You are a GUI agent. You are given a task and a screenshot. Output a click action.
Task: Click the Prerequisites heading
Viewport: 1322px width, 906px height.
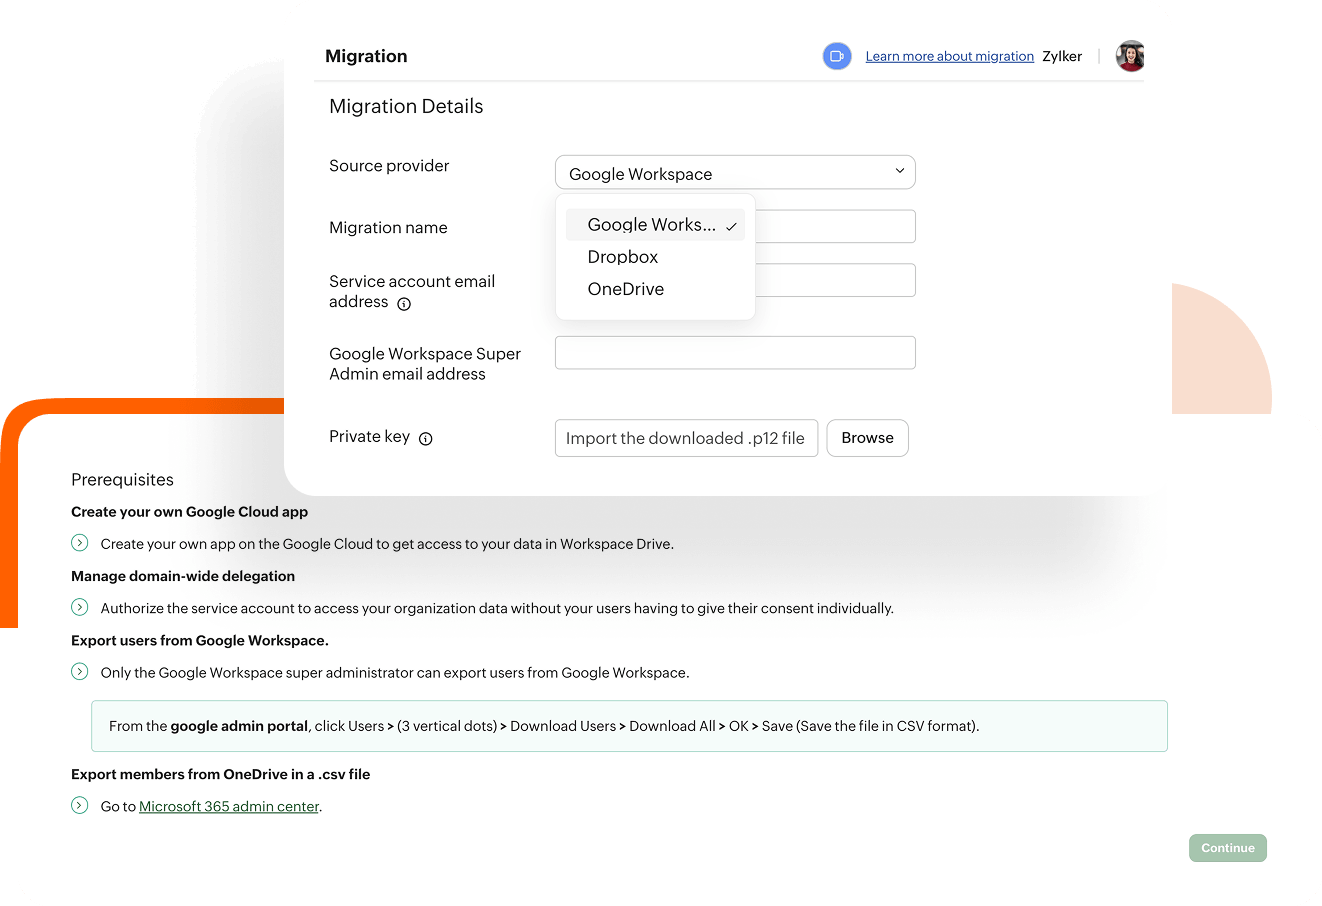click(122, 480)
